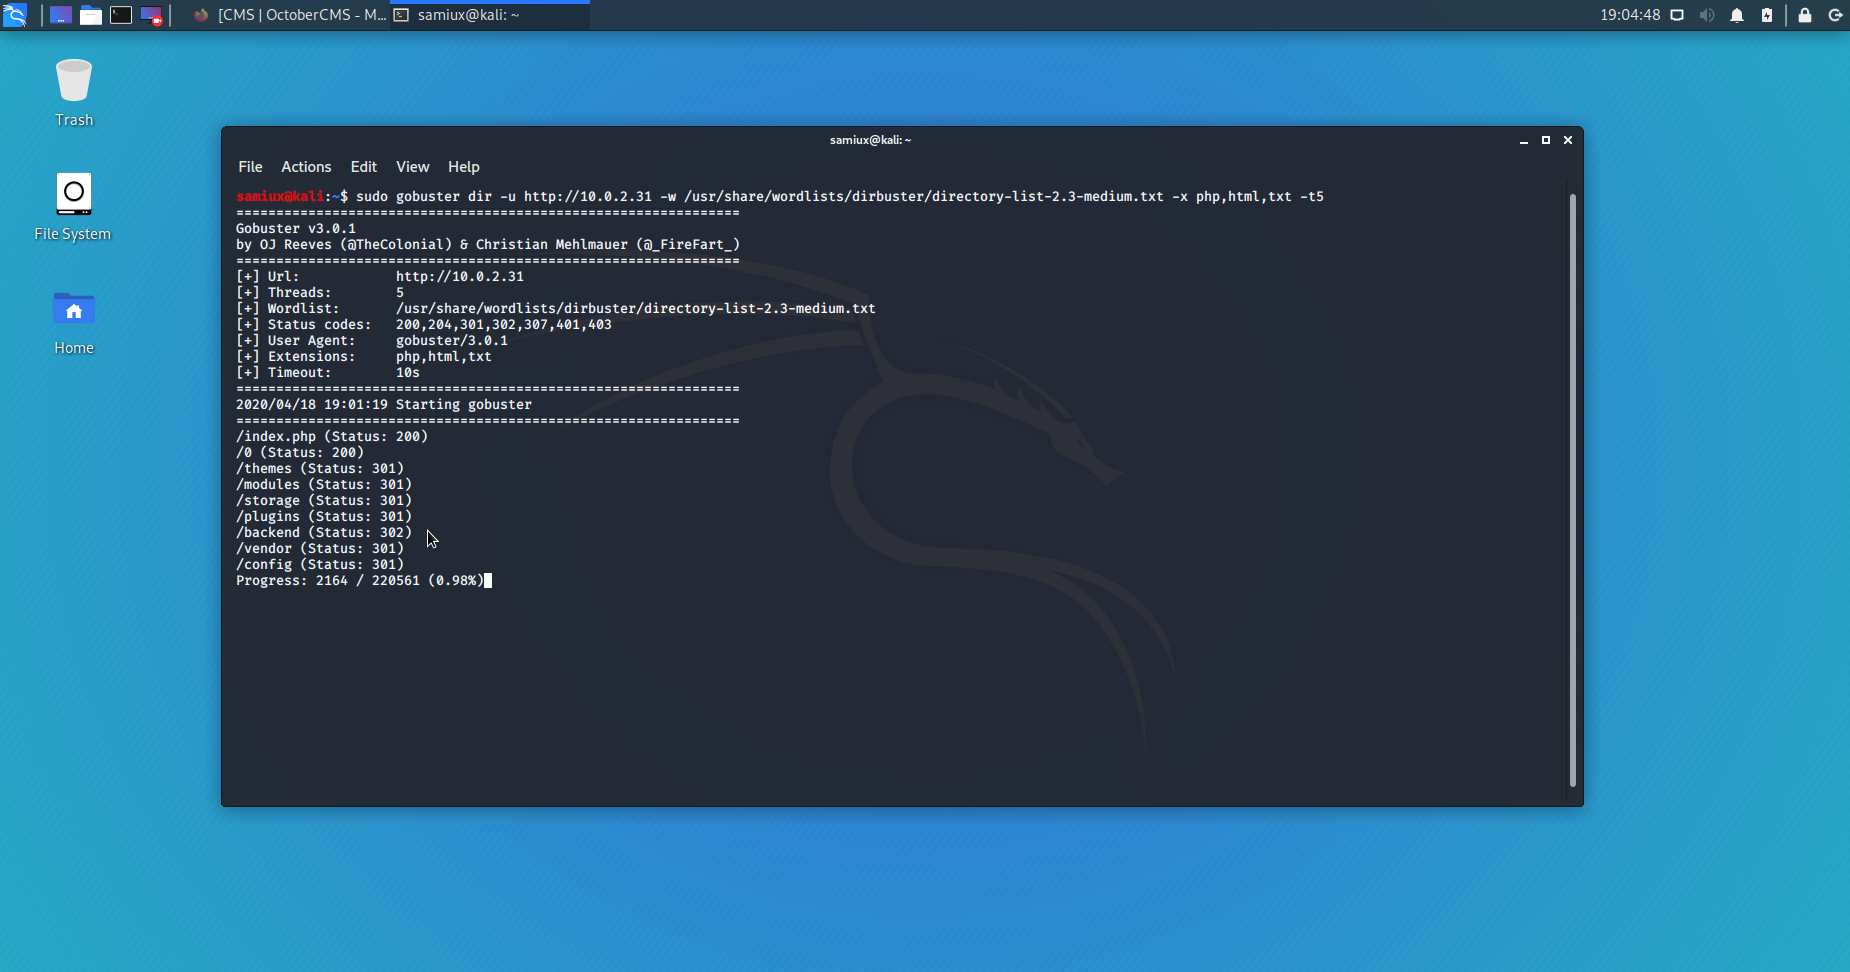Click the '/modules (Status: 301)' line
This screenshot has height=972, width=1850.
(324, 485)
